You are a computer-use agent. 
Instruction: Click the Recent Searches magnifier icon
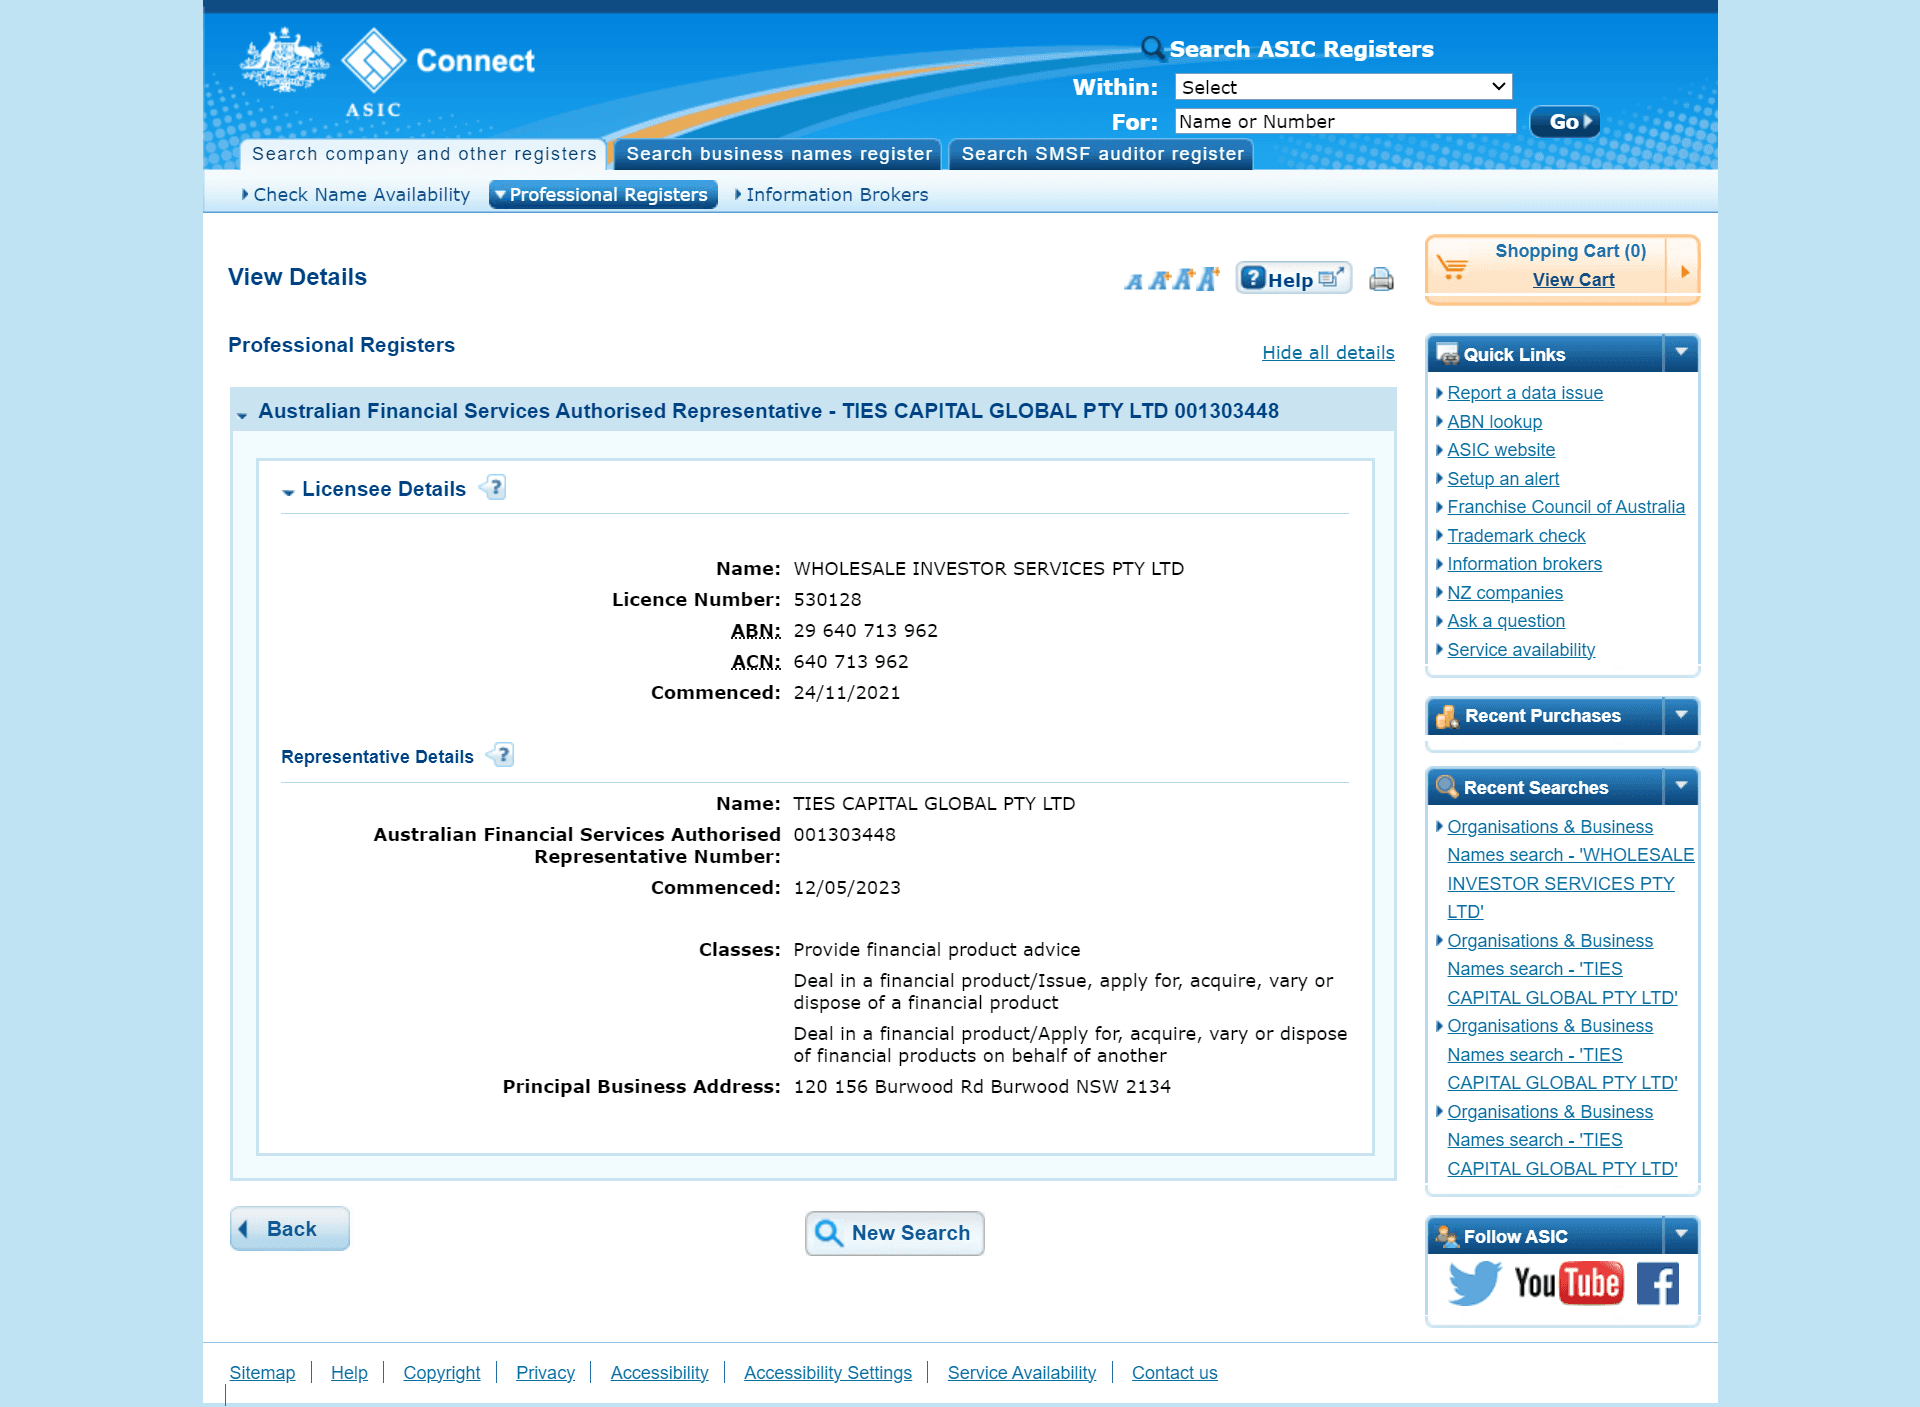click(1447, 787)
